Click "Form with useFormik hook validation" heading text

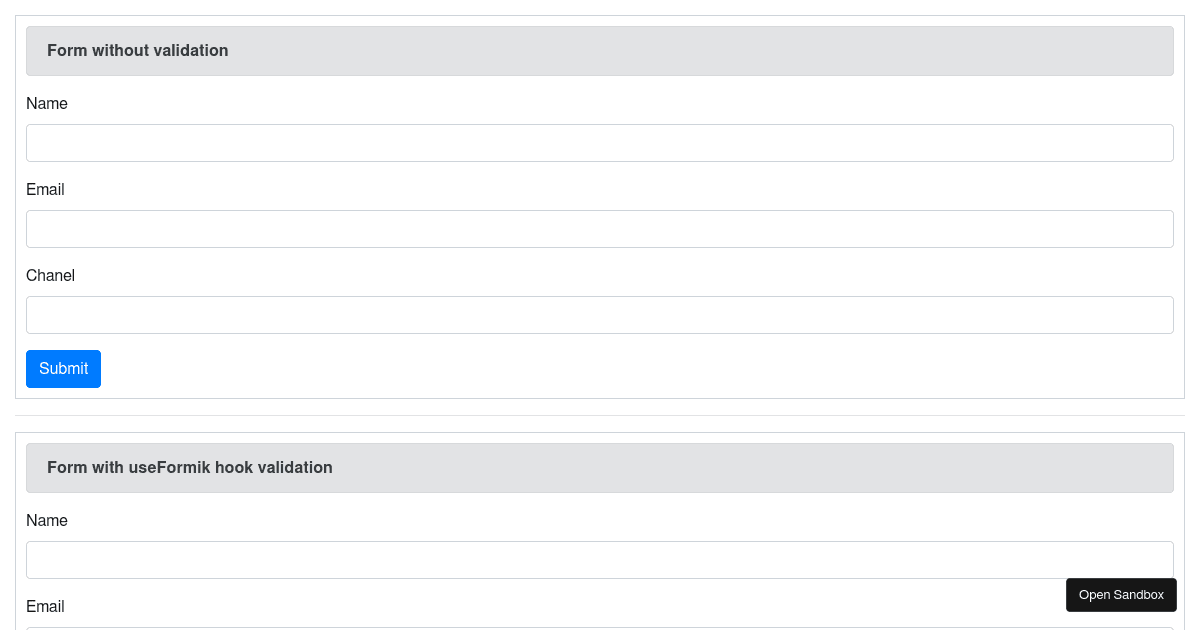pyautogui.click(x=189, y=468)
